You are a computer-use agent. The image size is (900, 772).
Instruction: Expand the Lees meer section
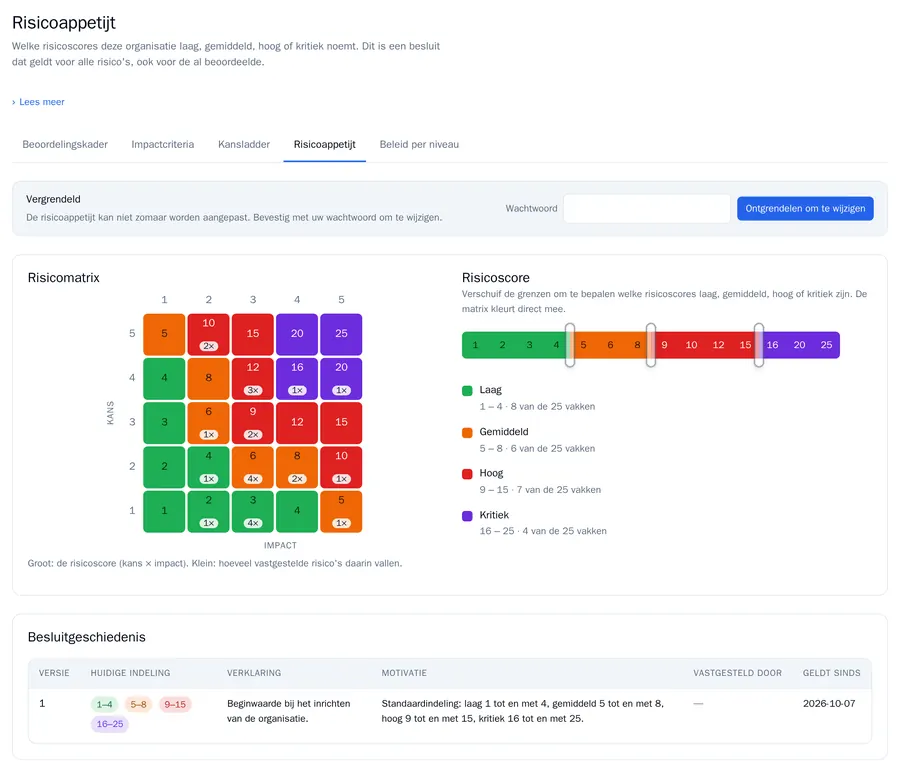(38, 102)
